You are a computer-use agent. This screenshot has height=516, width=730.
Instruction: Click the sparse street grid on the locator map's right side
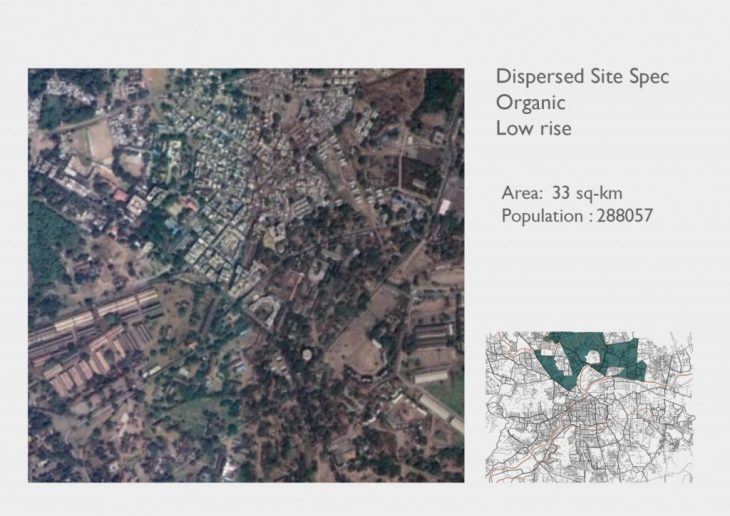(x=665, y=430)
